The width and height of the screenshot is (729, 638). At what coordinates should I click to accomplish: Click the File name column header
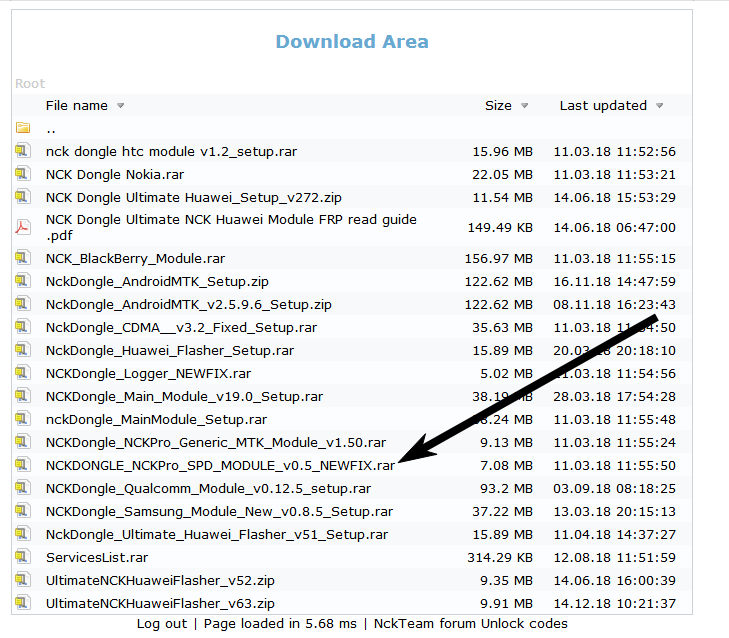tap(77, 106)
